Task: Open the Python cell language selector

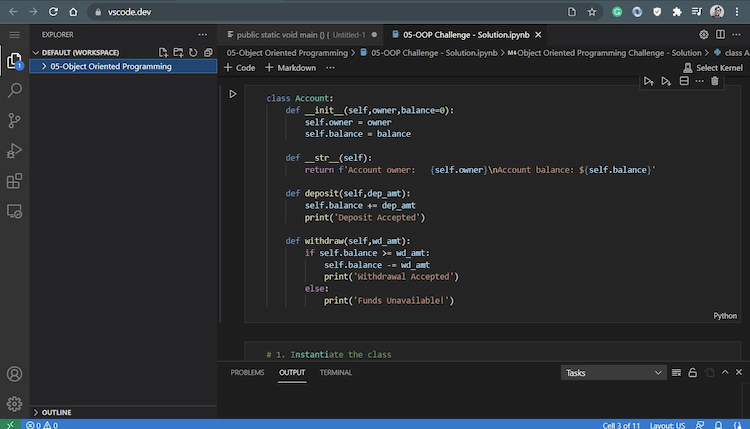Action: 725,316
